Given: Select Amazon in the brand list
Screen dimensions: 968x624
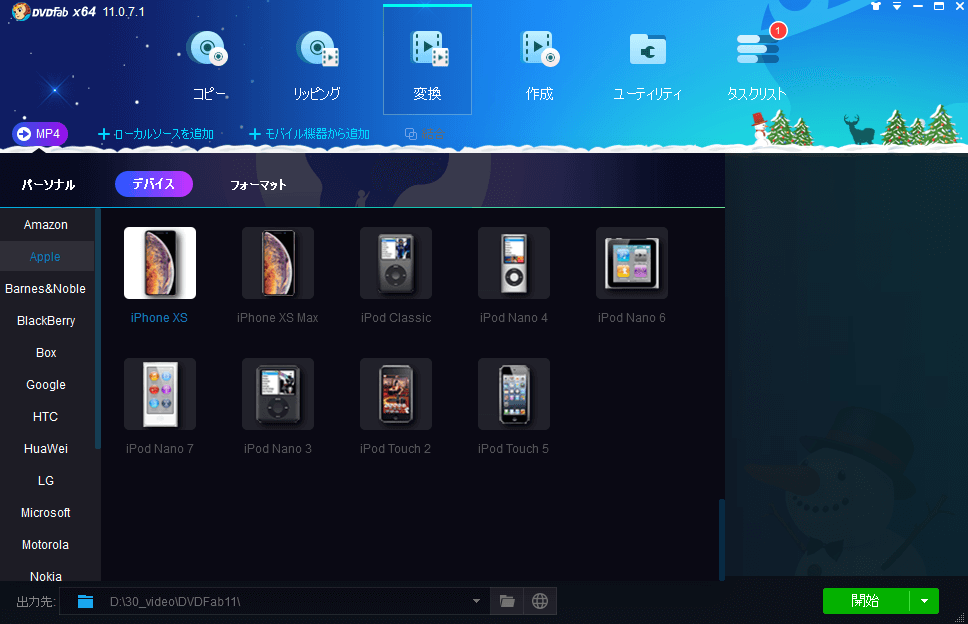Looking at the screenshot, I should coord(46,225).
